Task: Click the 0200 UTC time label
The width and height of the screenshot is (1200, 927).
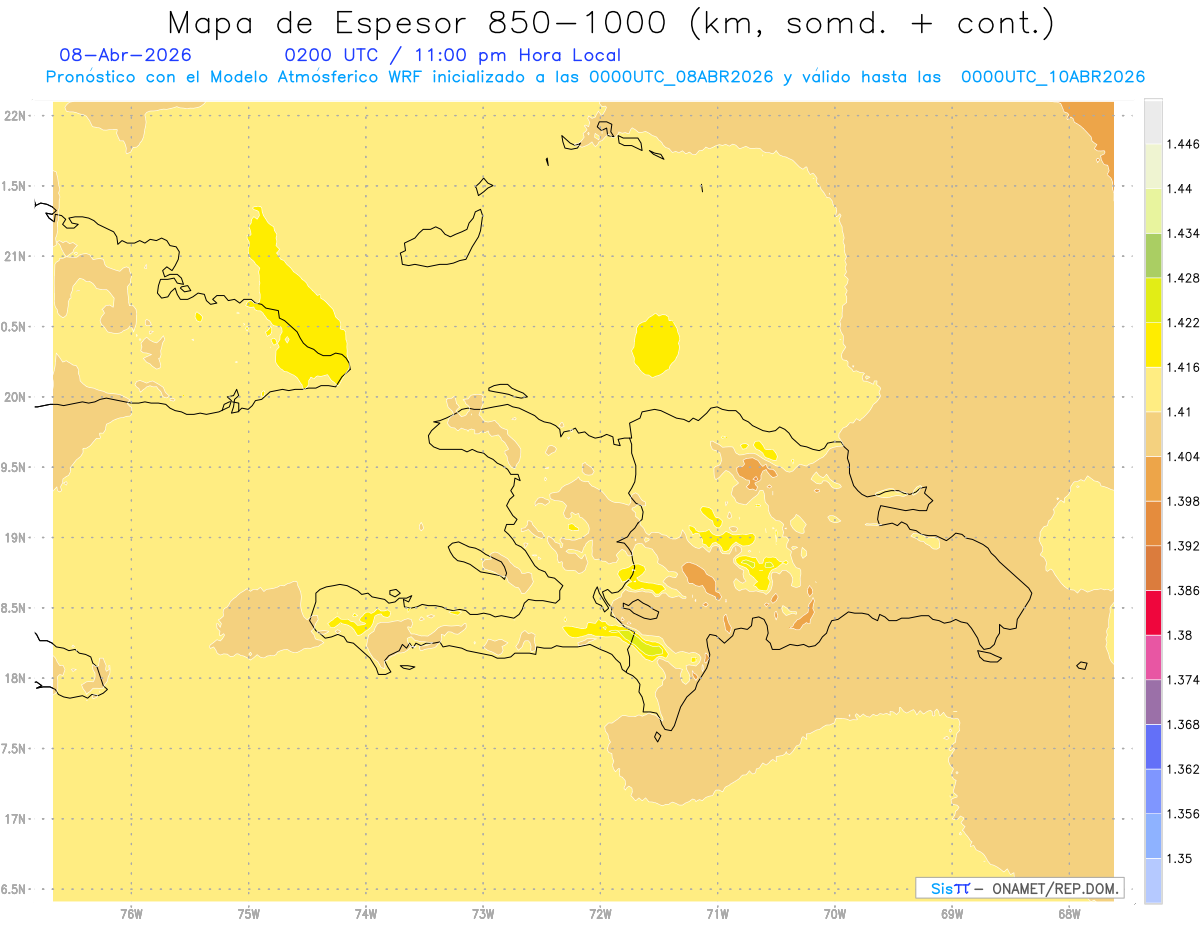Action: click(331, 55)
